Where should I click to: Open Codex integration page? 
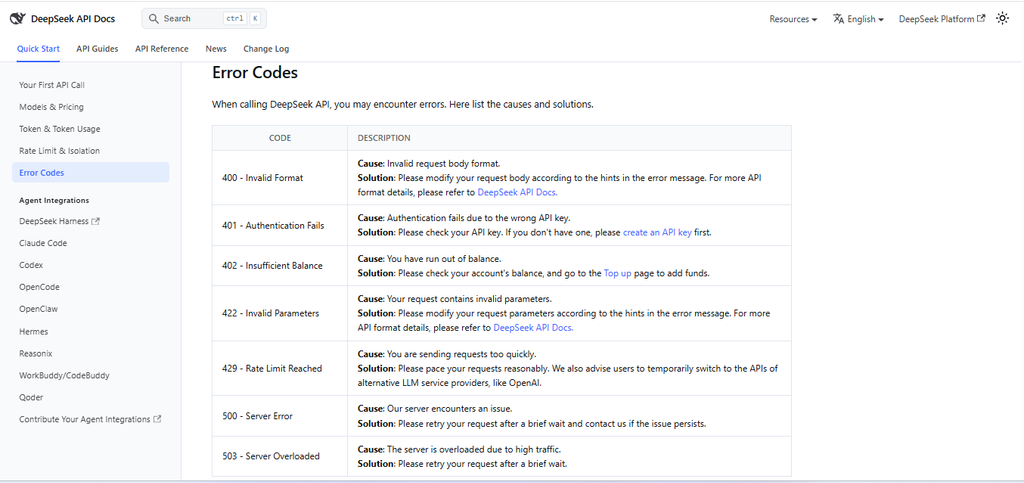click(31, 265)
